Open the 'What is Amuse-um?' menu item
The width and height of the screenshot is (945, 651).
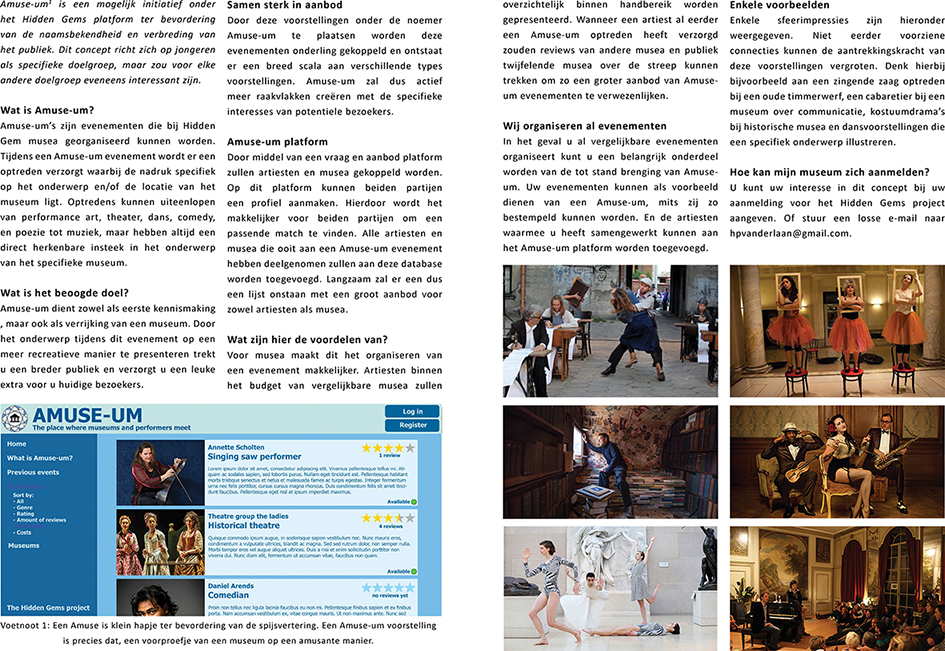(40, 458)
